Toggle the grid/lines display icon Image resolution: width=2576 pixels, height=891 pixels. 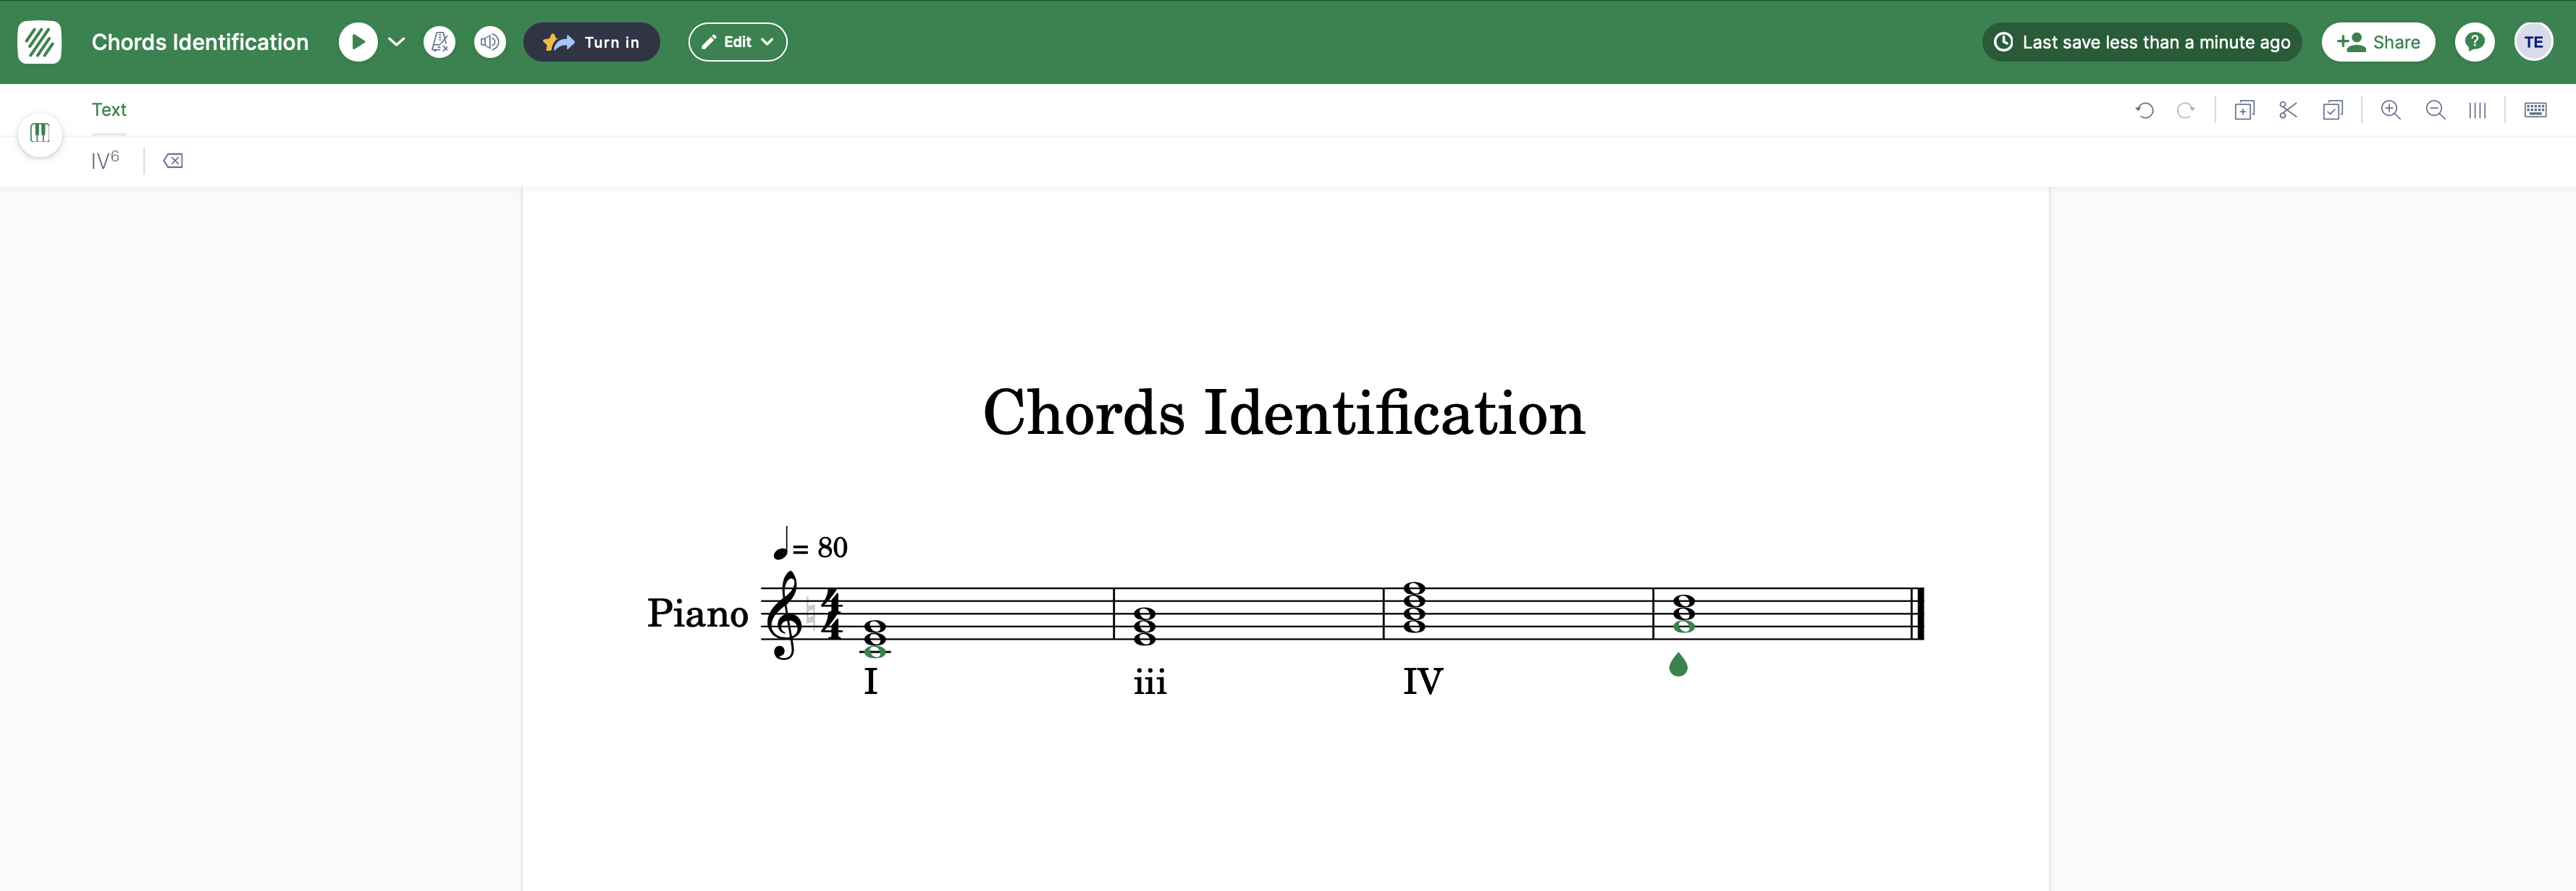tap(2478, 110)
